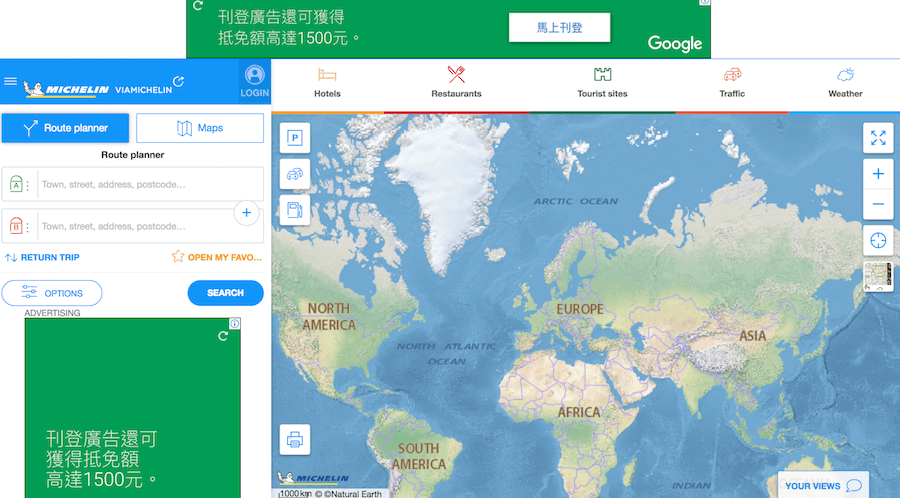900x498 pixels.
Task: Open YOUR VIEWS feedback button
Action: tap(823, 485)
